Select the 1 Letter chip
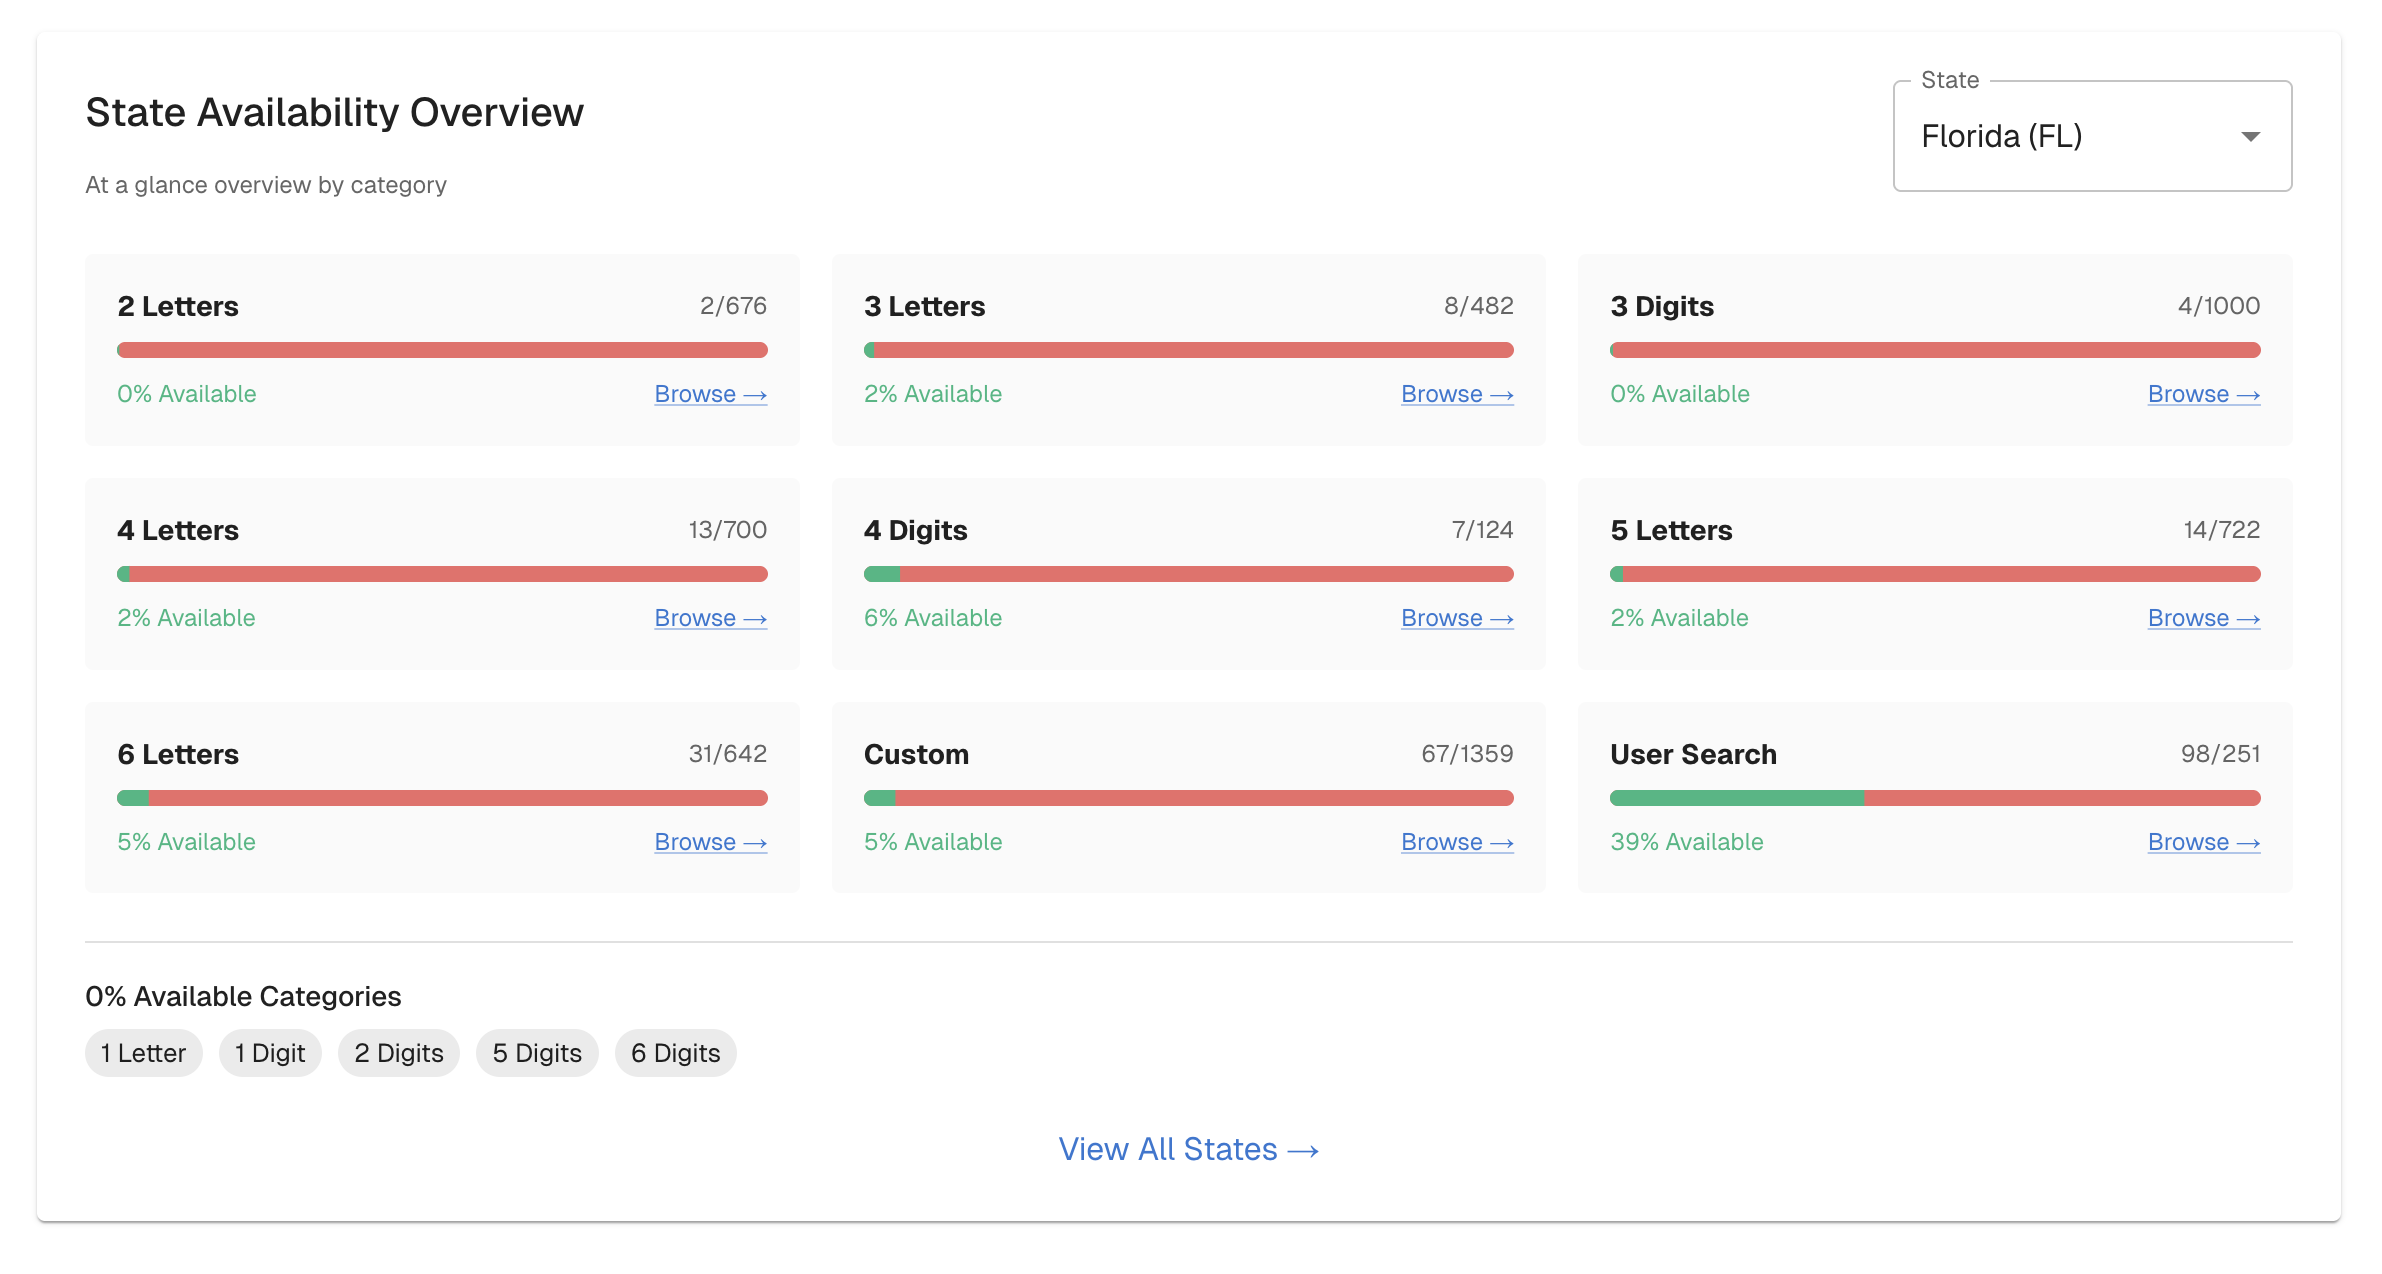This screenshot has height=1274, width=2382. tap(143, 1053)
